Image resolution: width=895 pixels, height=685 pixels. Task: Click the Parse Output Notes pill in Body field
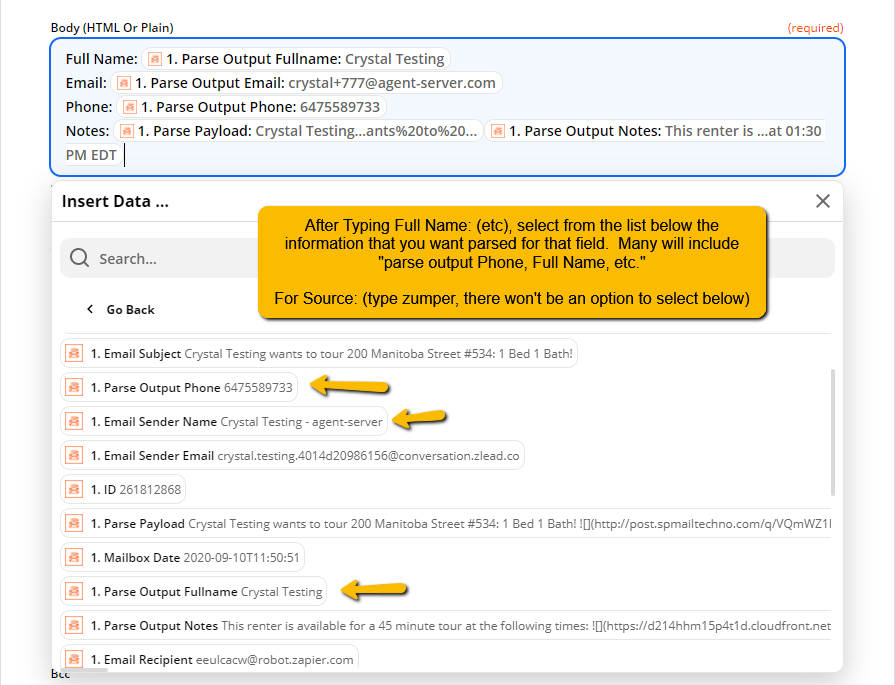[x=655, y=131]
